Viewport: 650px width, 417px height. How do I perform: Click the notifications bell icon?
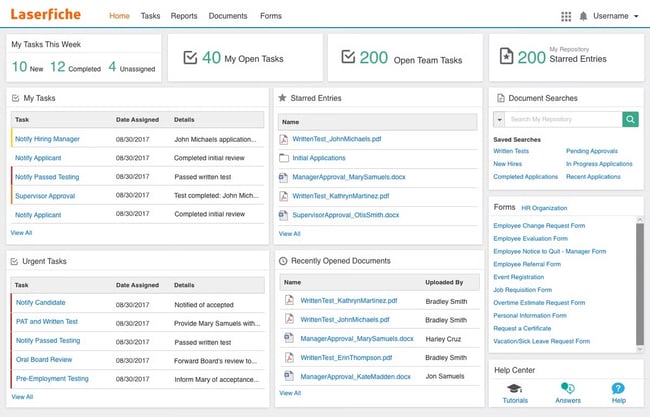[583, 16]
